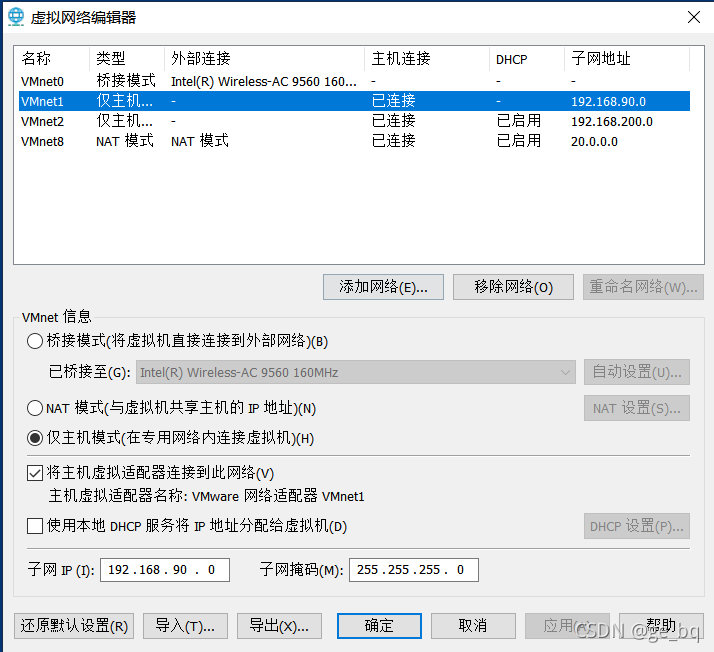The image size is (714, 652).
Task: Click the 子网 IP input field
Action: tap(165, 570)
